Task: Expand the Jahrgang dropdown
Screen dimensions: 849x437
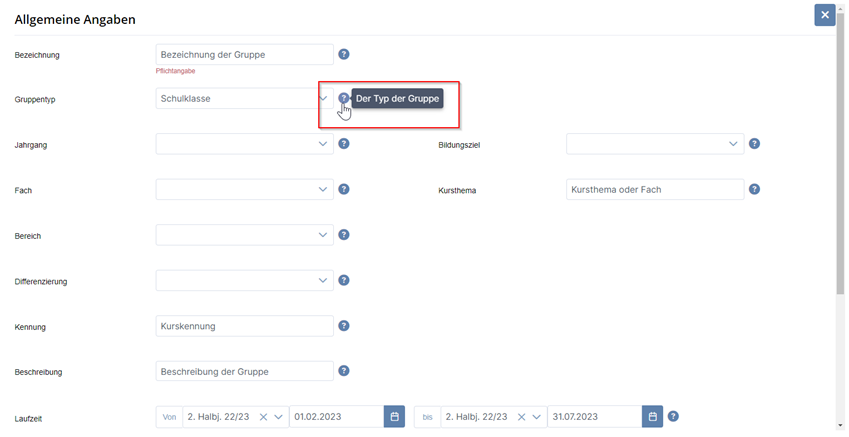Action: coord(244,144)
